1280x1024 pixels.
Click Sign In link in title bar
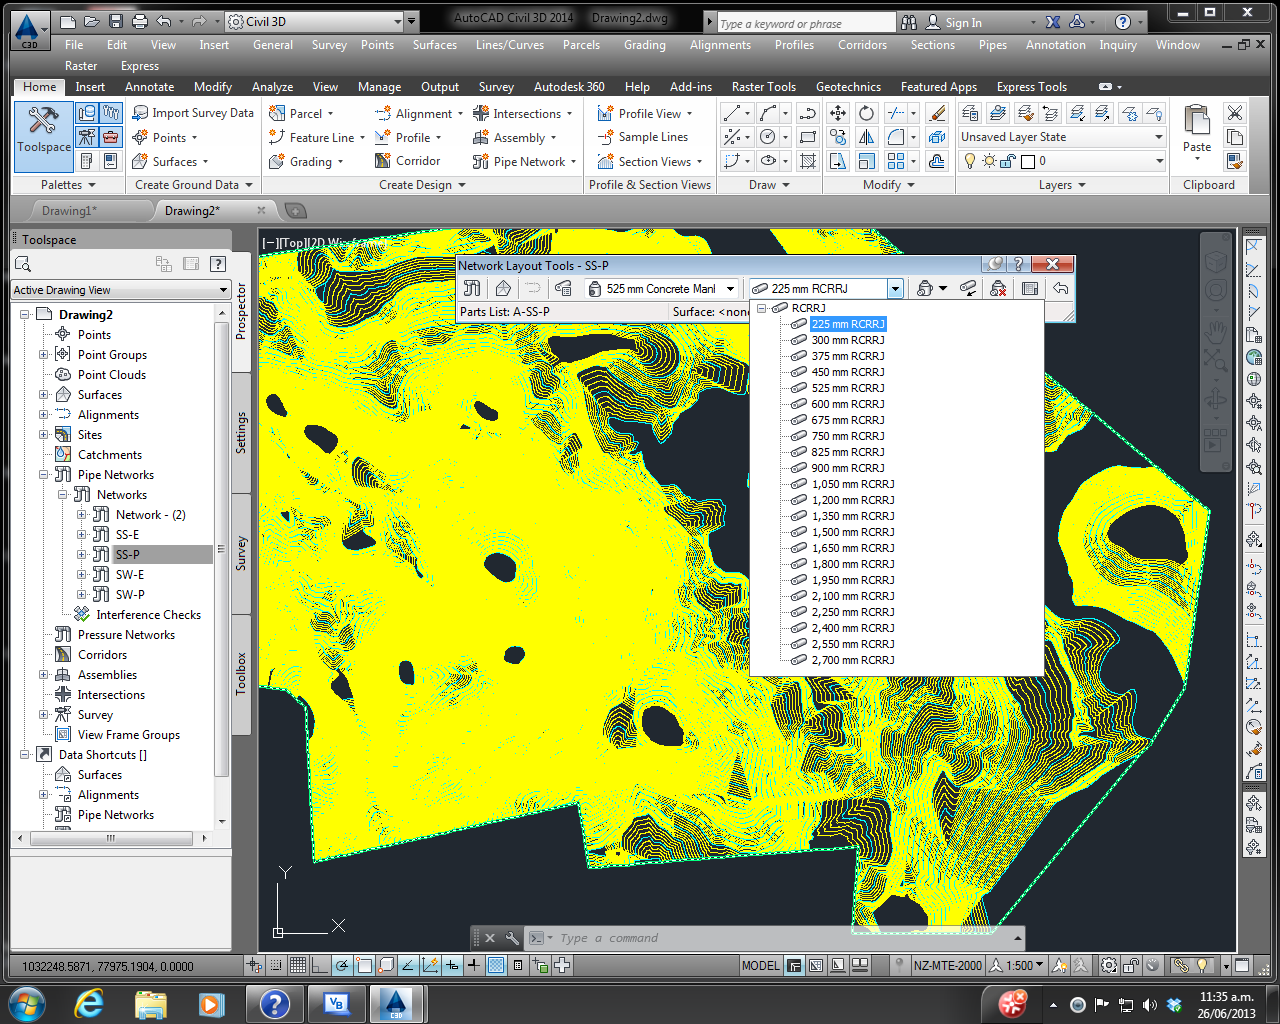(x=954, y=22)
